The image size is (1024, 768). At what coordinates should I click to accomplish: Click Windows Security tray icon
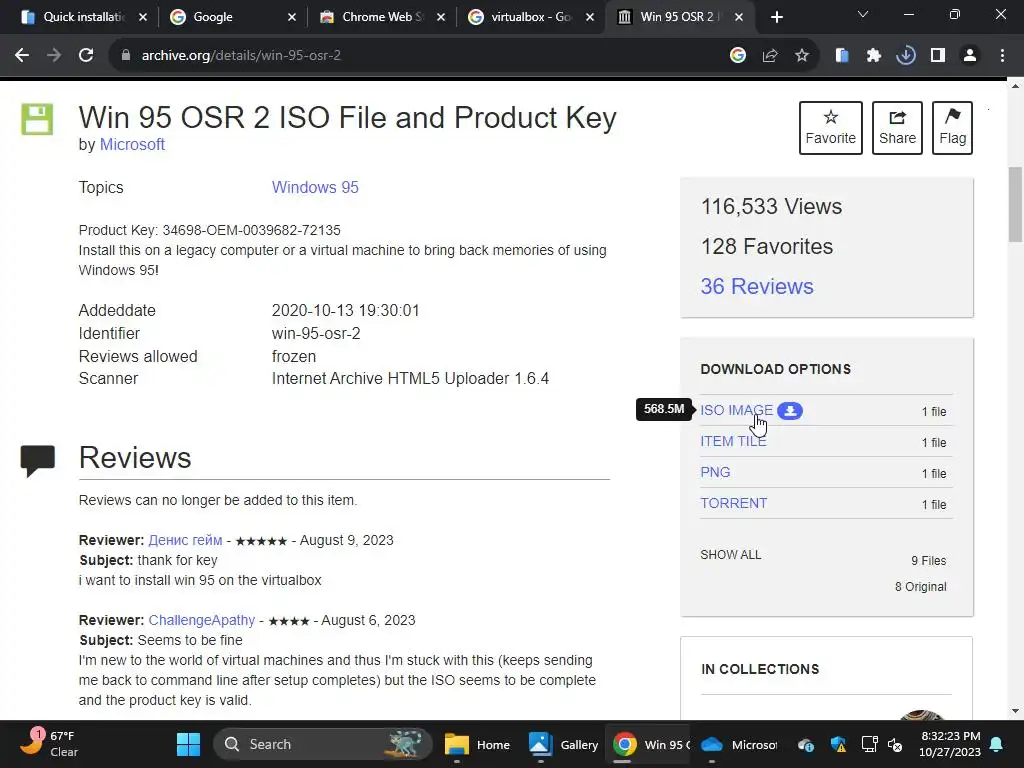click(x=839, y=744)
